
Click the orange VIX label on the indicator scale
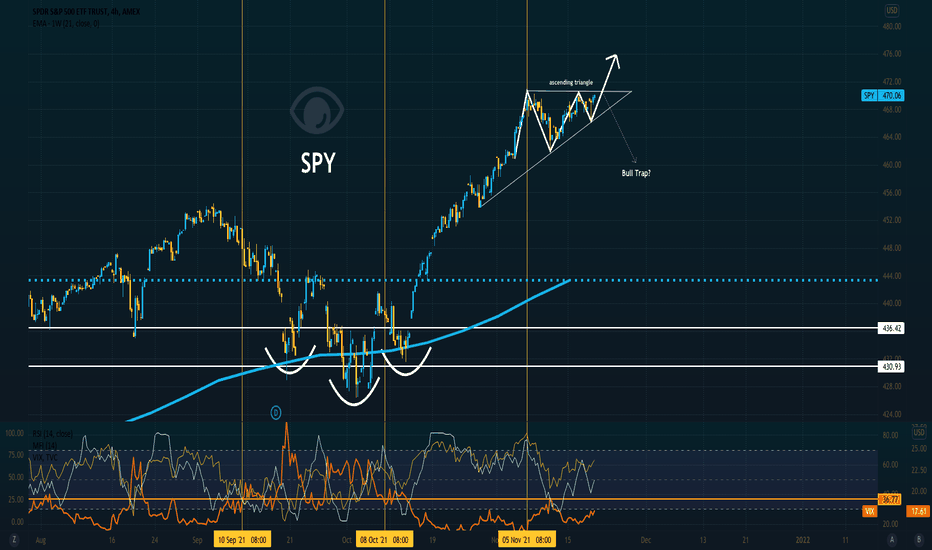pos(870,511)
